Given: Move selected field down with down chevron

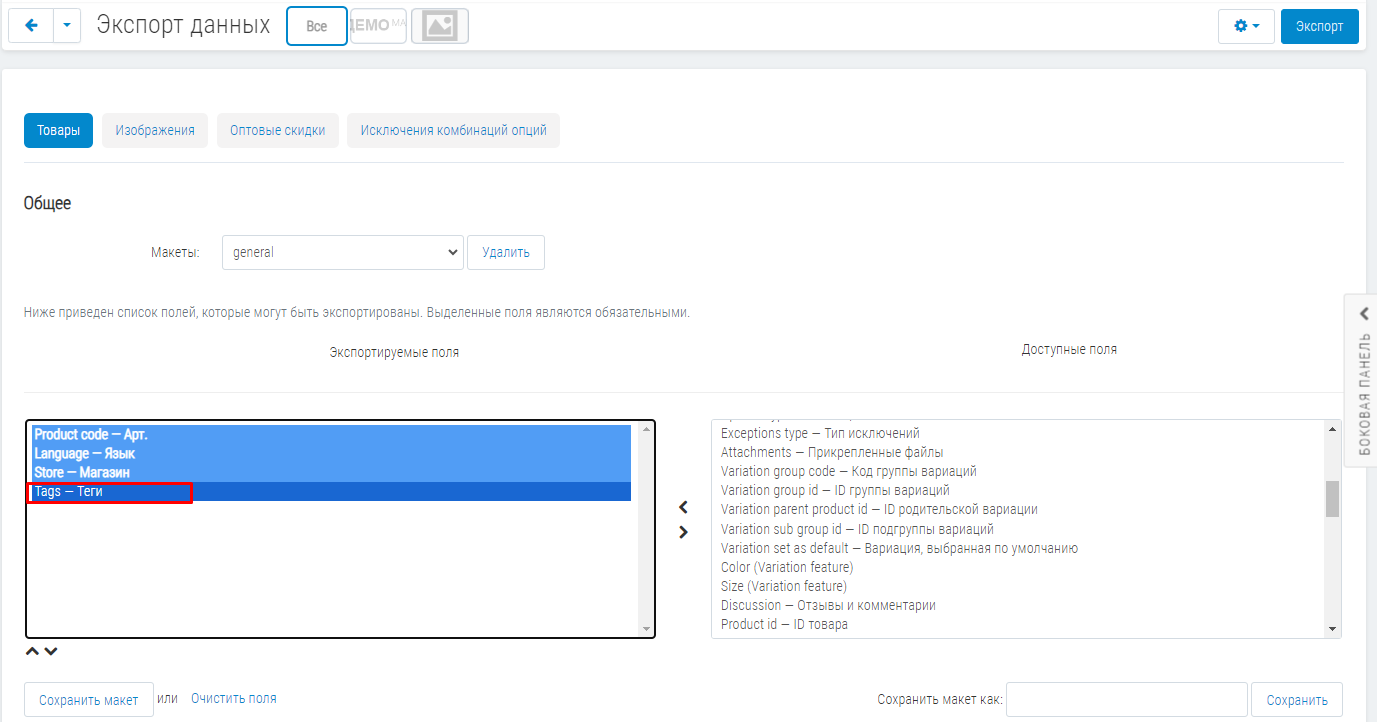Looking at the screenshot, I should pyautogui.click(x=51, y=652).
